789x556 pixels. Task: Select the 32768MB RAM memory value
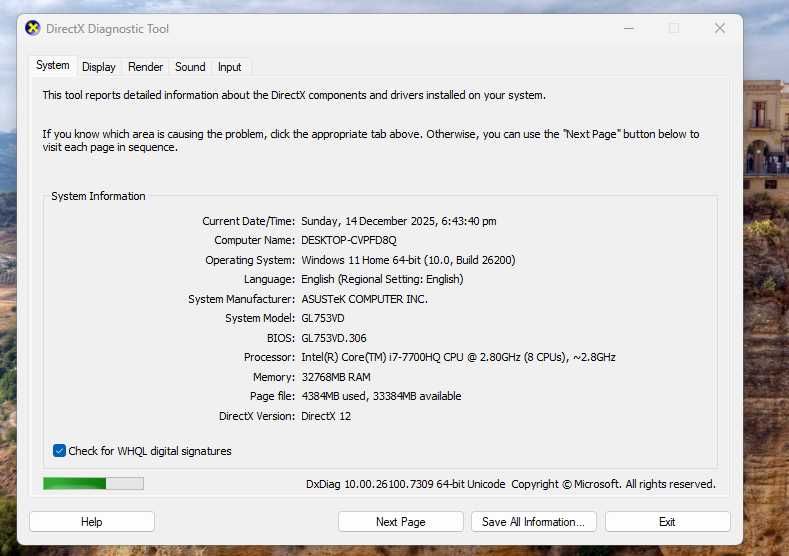click(x=336, y=377)
